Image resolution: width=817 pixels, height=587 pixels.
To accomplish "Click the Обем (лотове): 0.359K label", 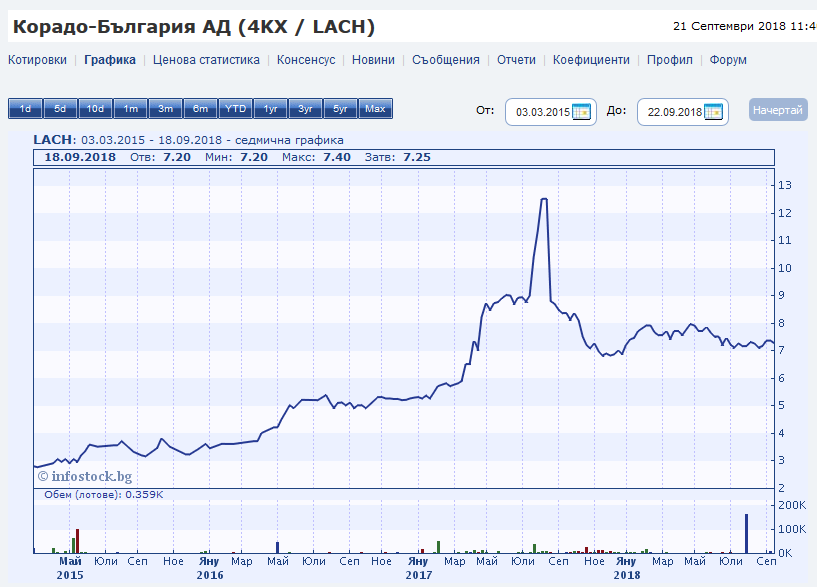I will coord(104,495).
